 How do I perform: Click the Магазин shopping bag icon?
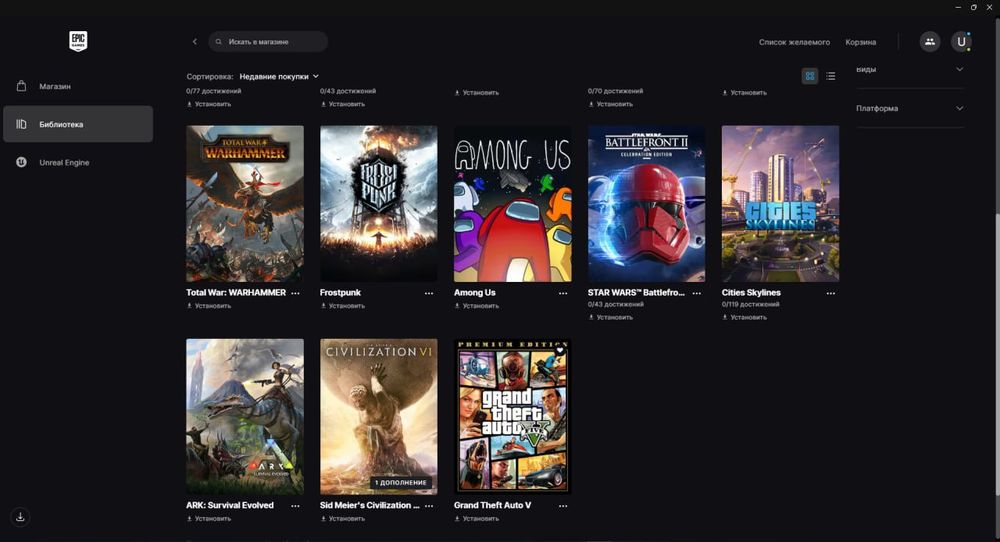click(x=21, y=86)
